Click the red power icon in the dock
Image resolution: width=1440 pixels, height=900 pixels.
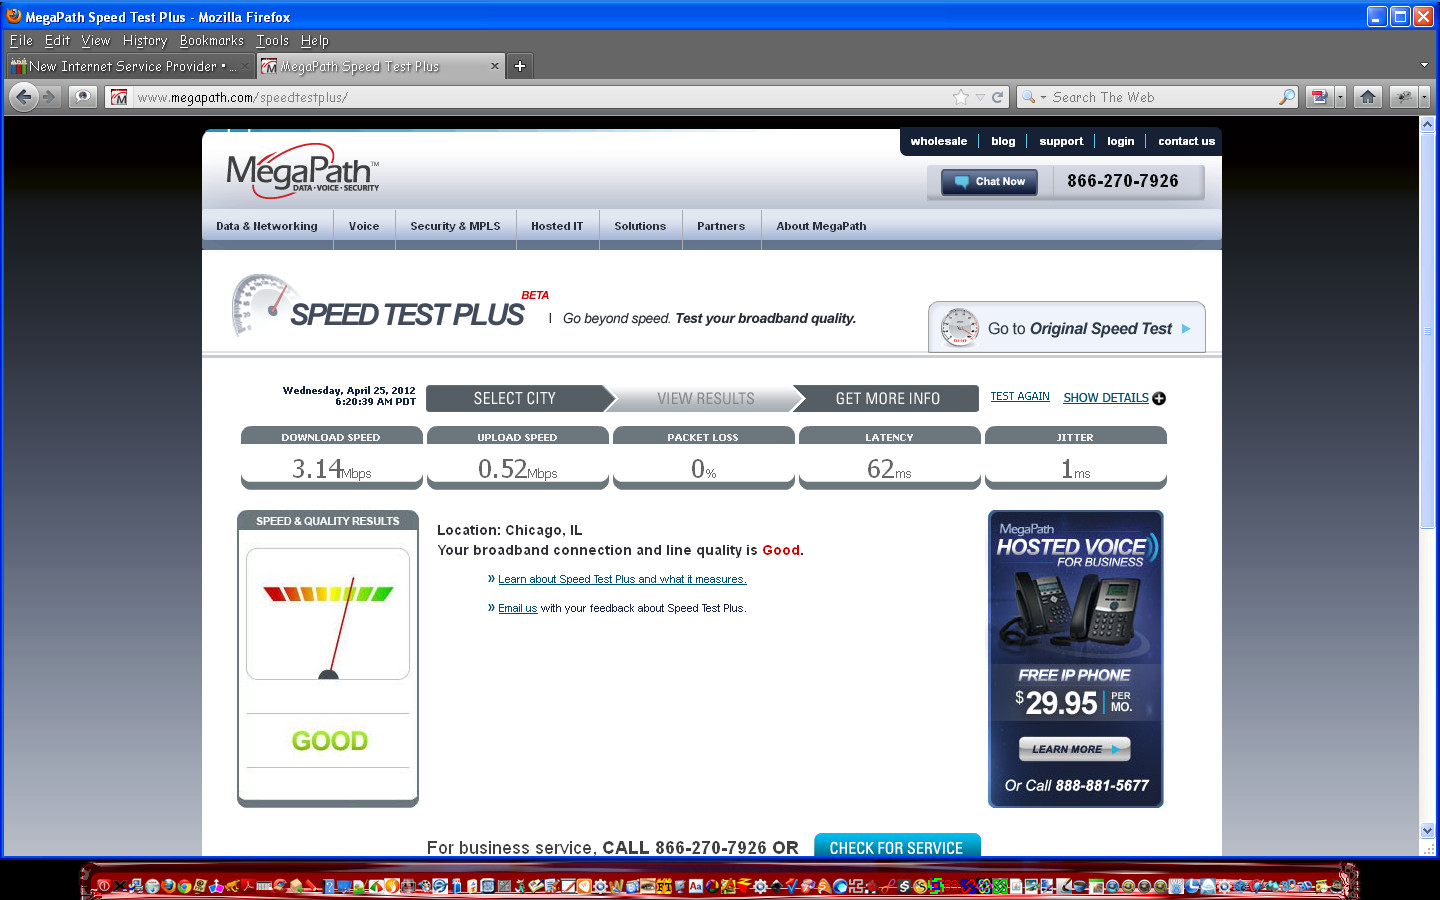[x=103, y=886]
